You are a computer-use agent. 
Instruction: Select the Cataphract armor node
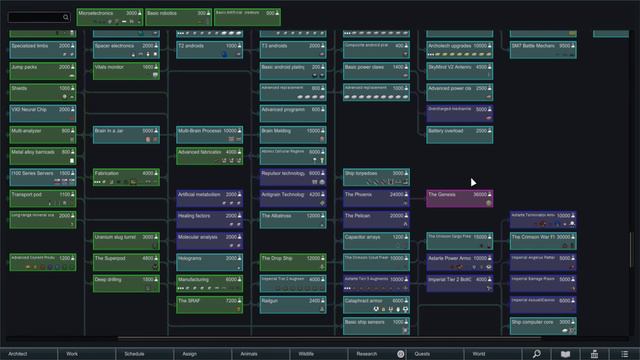tap(376, 305)
